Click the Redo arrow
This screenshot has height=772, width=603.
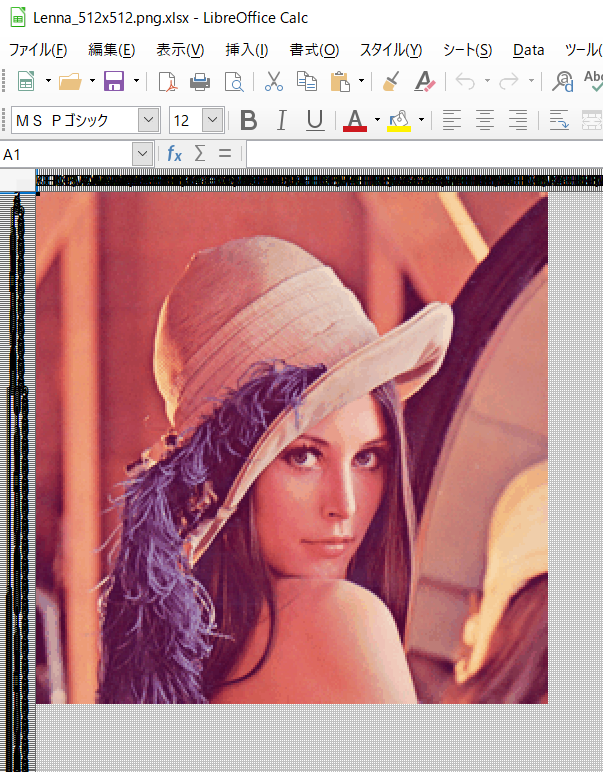508,81
